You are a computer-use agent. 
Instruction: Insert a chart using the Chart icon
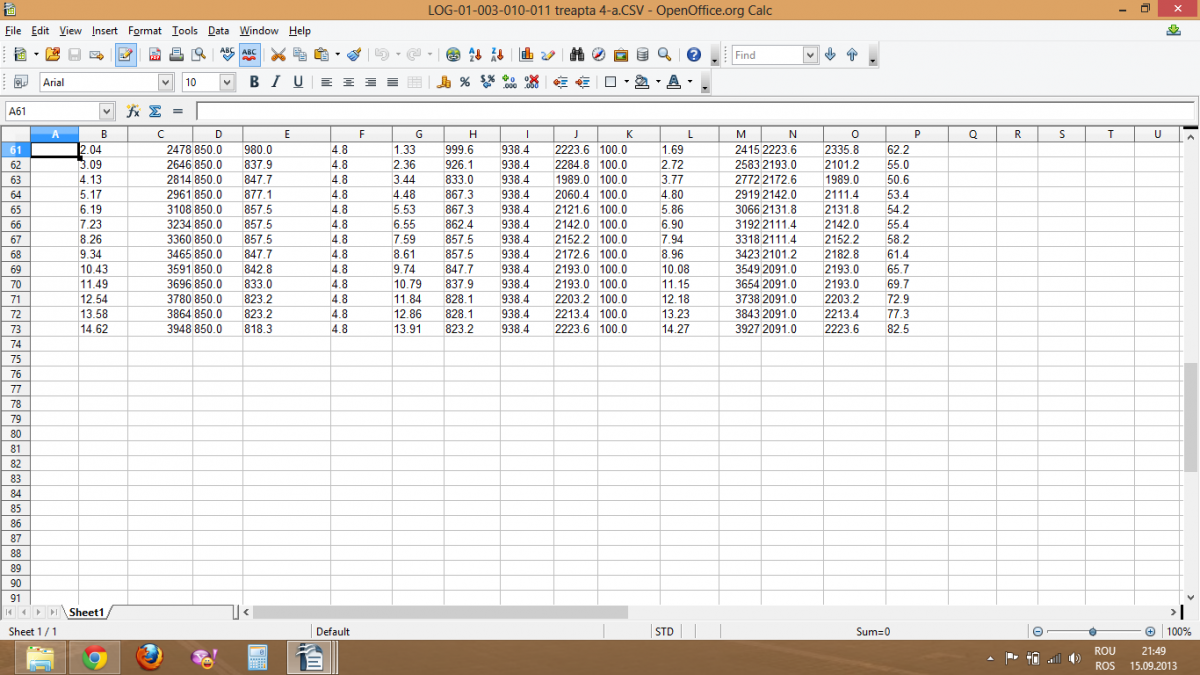click(526, 55)
